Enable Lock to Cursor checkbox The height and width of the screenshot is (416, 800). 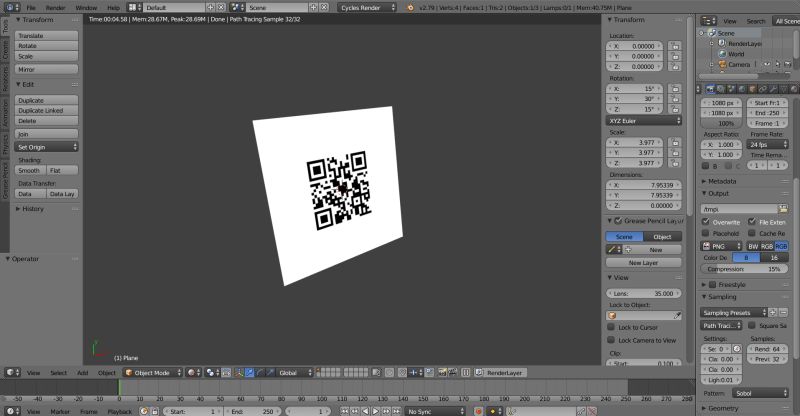611,327
